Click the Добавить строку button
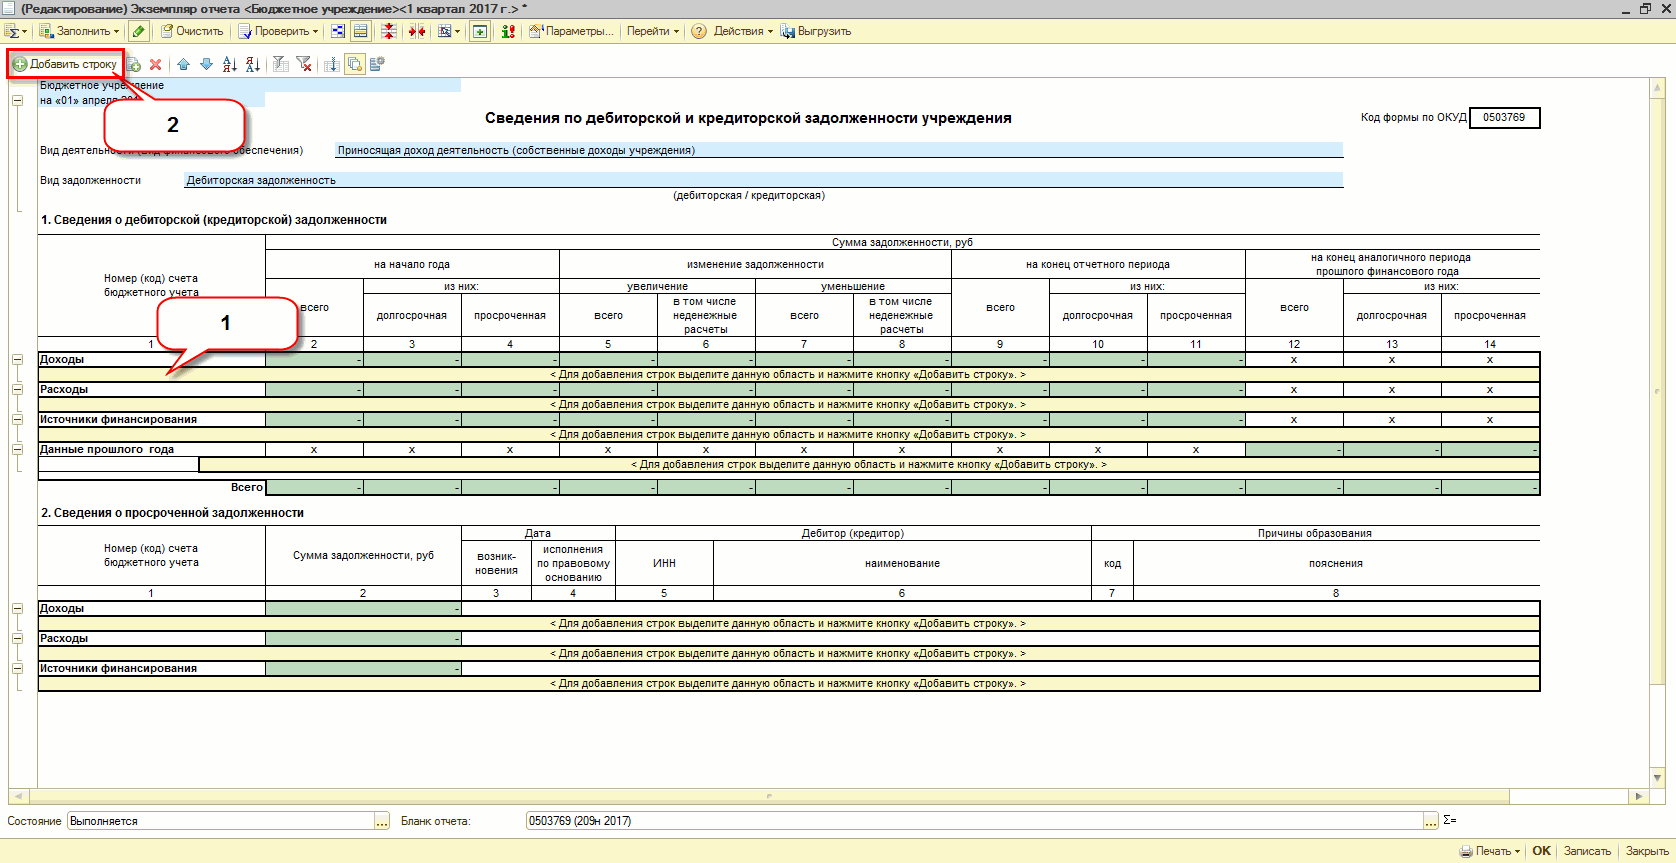The image size is (1676, 863). pyautogui.click(x=65, y=64)
